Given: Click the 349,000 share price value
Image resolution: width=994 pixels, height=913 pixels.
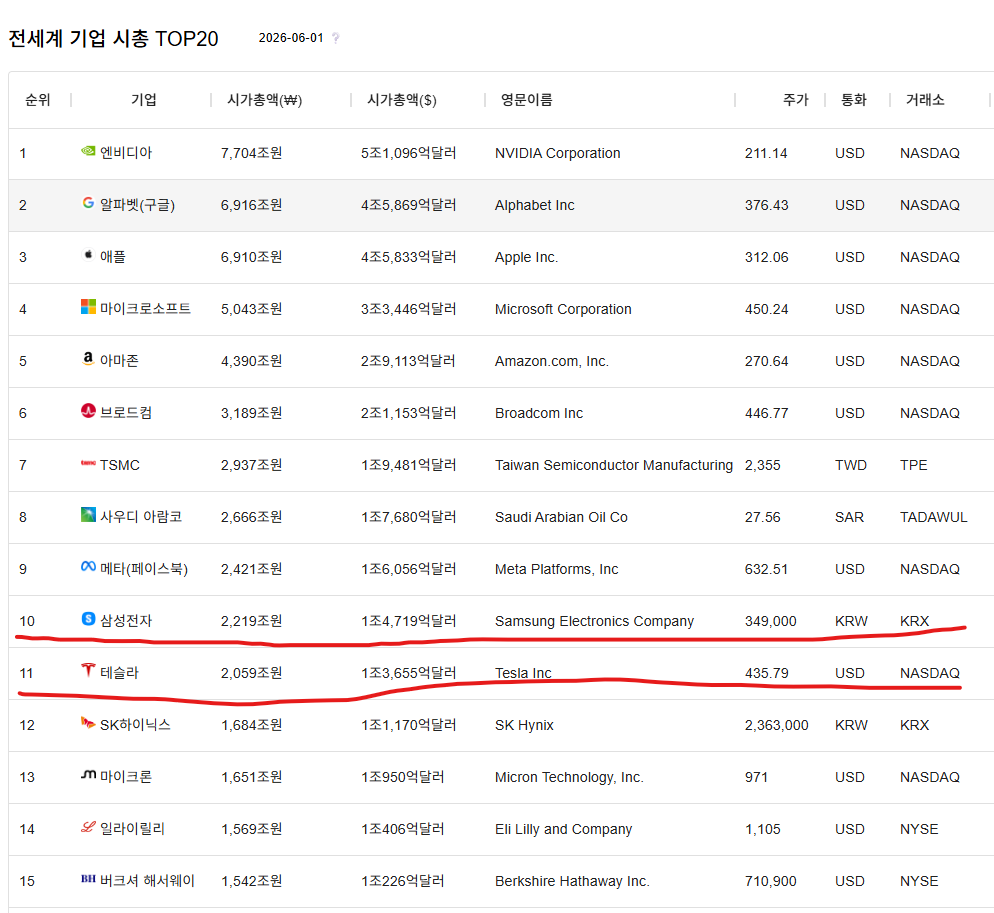Looking at the screenshot, I should click(x=770, y=621).
